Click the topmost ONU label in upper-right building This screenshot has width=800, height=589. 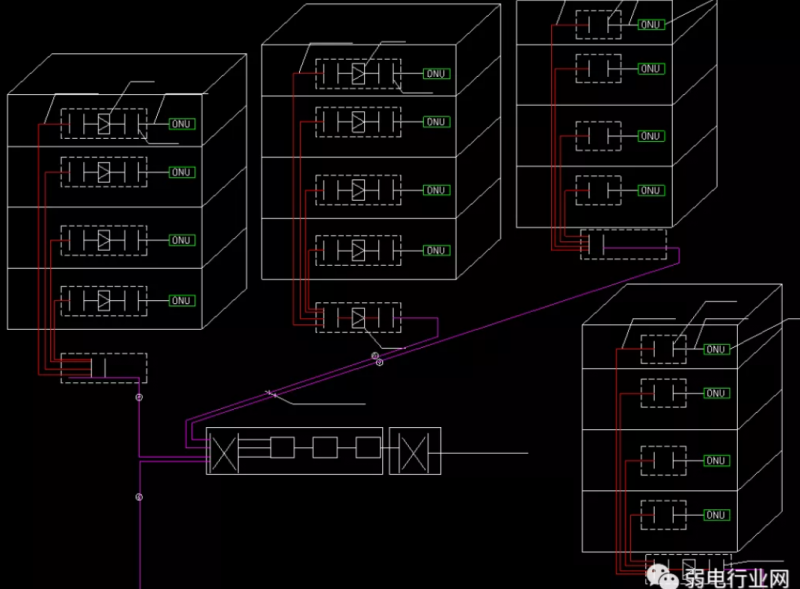pyautogui.click(x=649, y=24)
